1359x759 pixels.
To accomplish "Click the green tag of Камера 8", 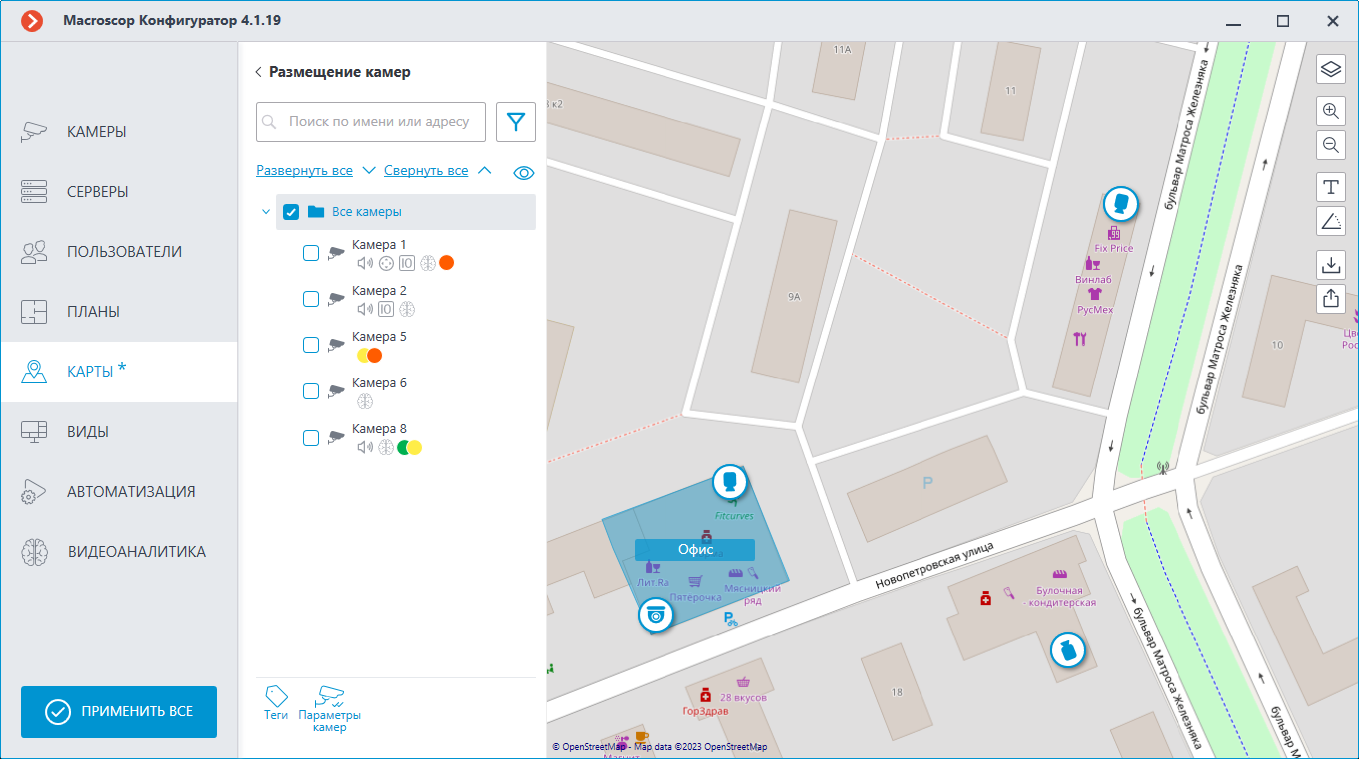I will tap(403, 447).
